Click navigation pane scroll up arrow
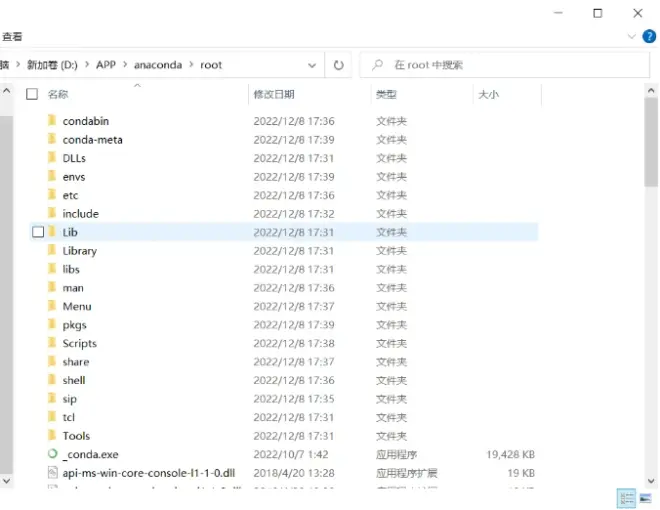The width and height of the screenshot is (660, 510). [6, 90]
